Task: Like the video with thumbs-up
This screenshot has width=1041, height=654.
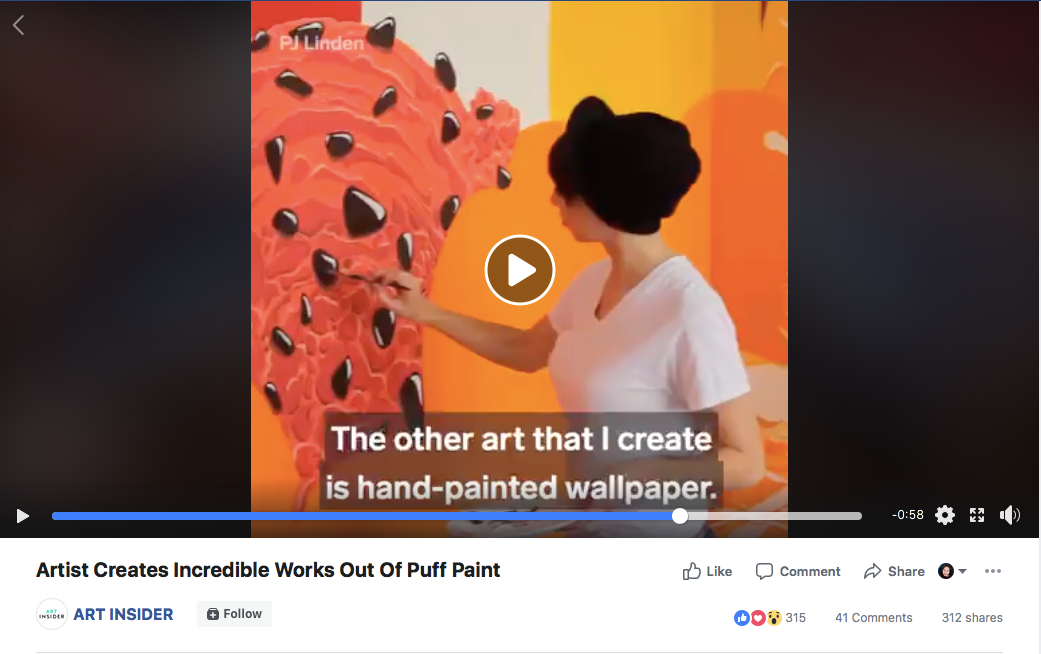Action: [x=707, y=571]
